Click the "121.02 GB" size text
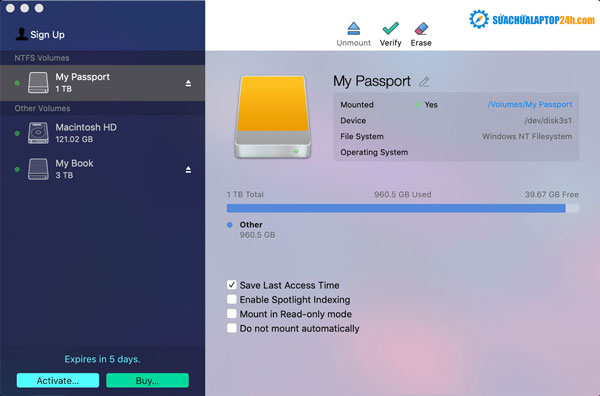This screenshot has width=600, height=396. click(74, 139)
